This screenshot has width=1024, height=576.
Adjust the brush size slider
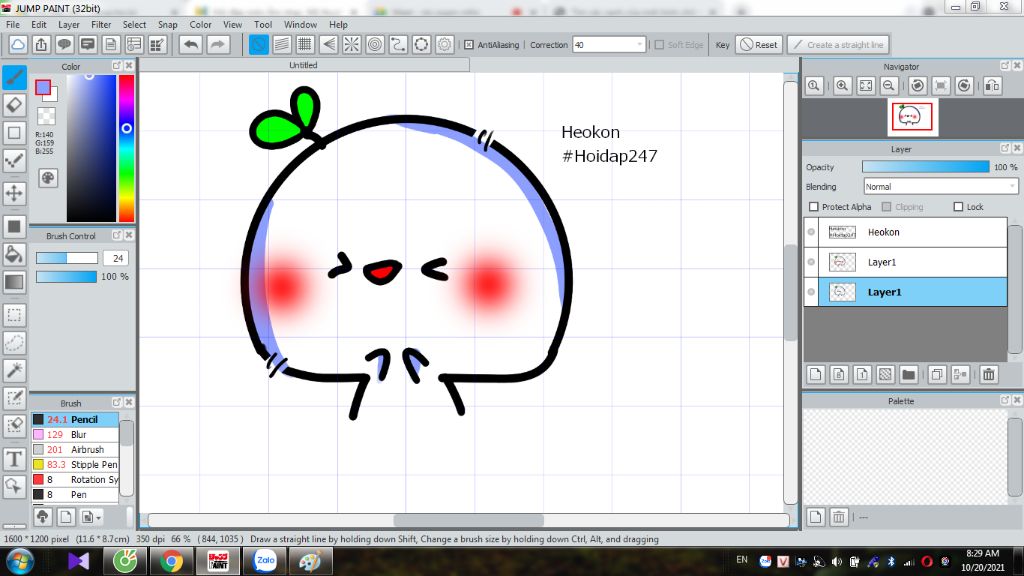(x=67, y=258)
